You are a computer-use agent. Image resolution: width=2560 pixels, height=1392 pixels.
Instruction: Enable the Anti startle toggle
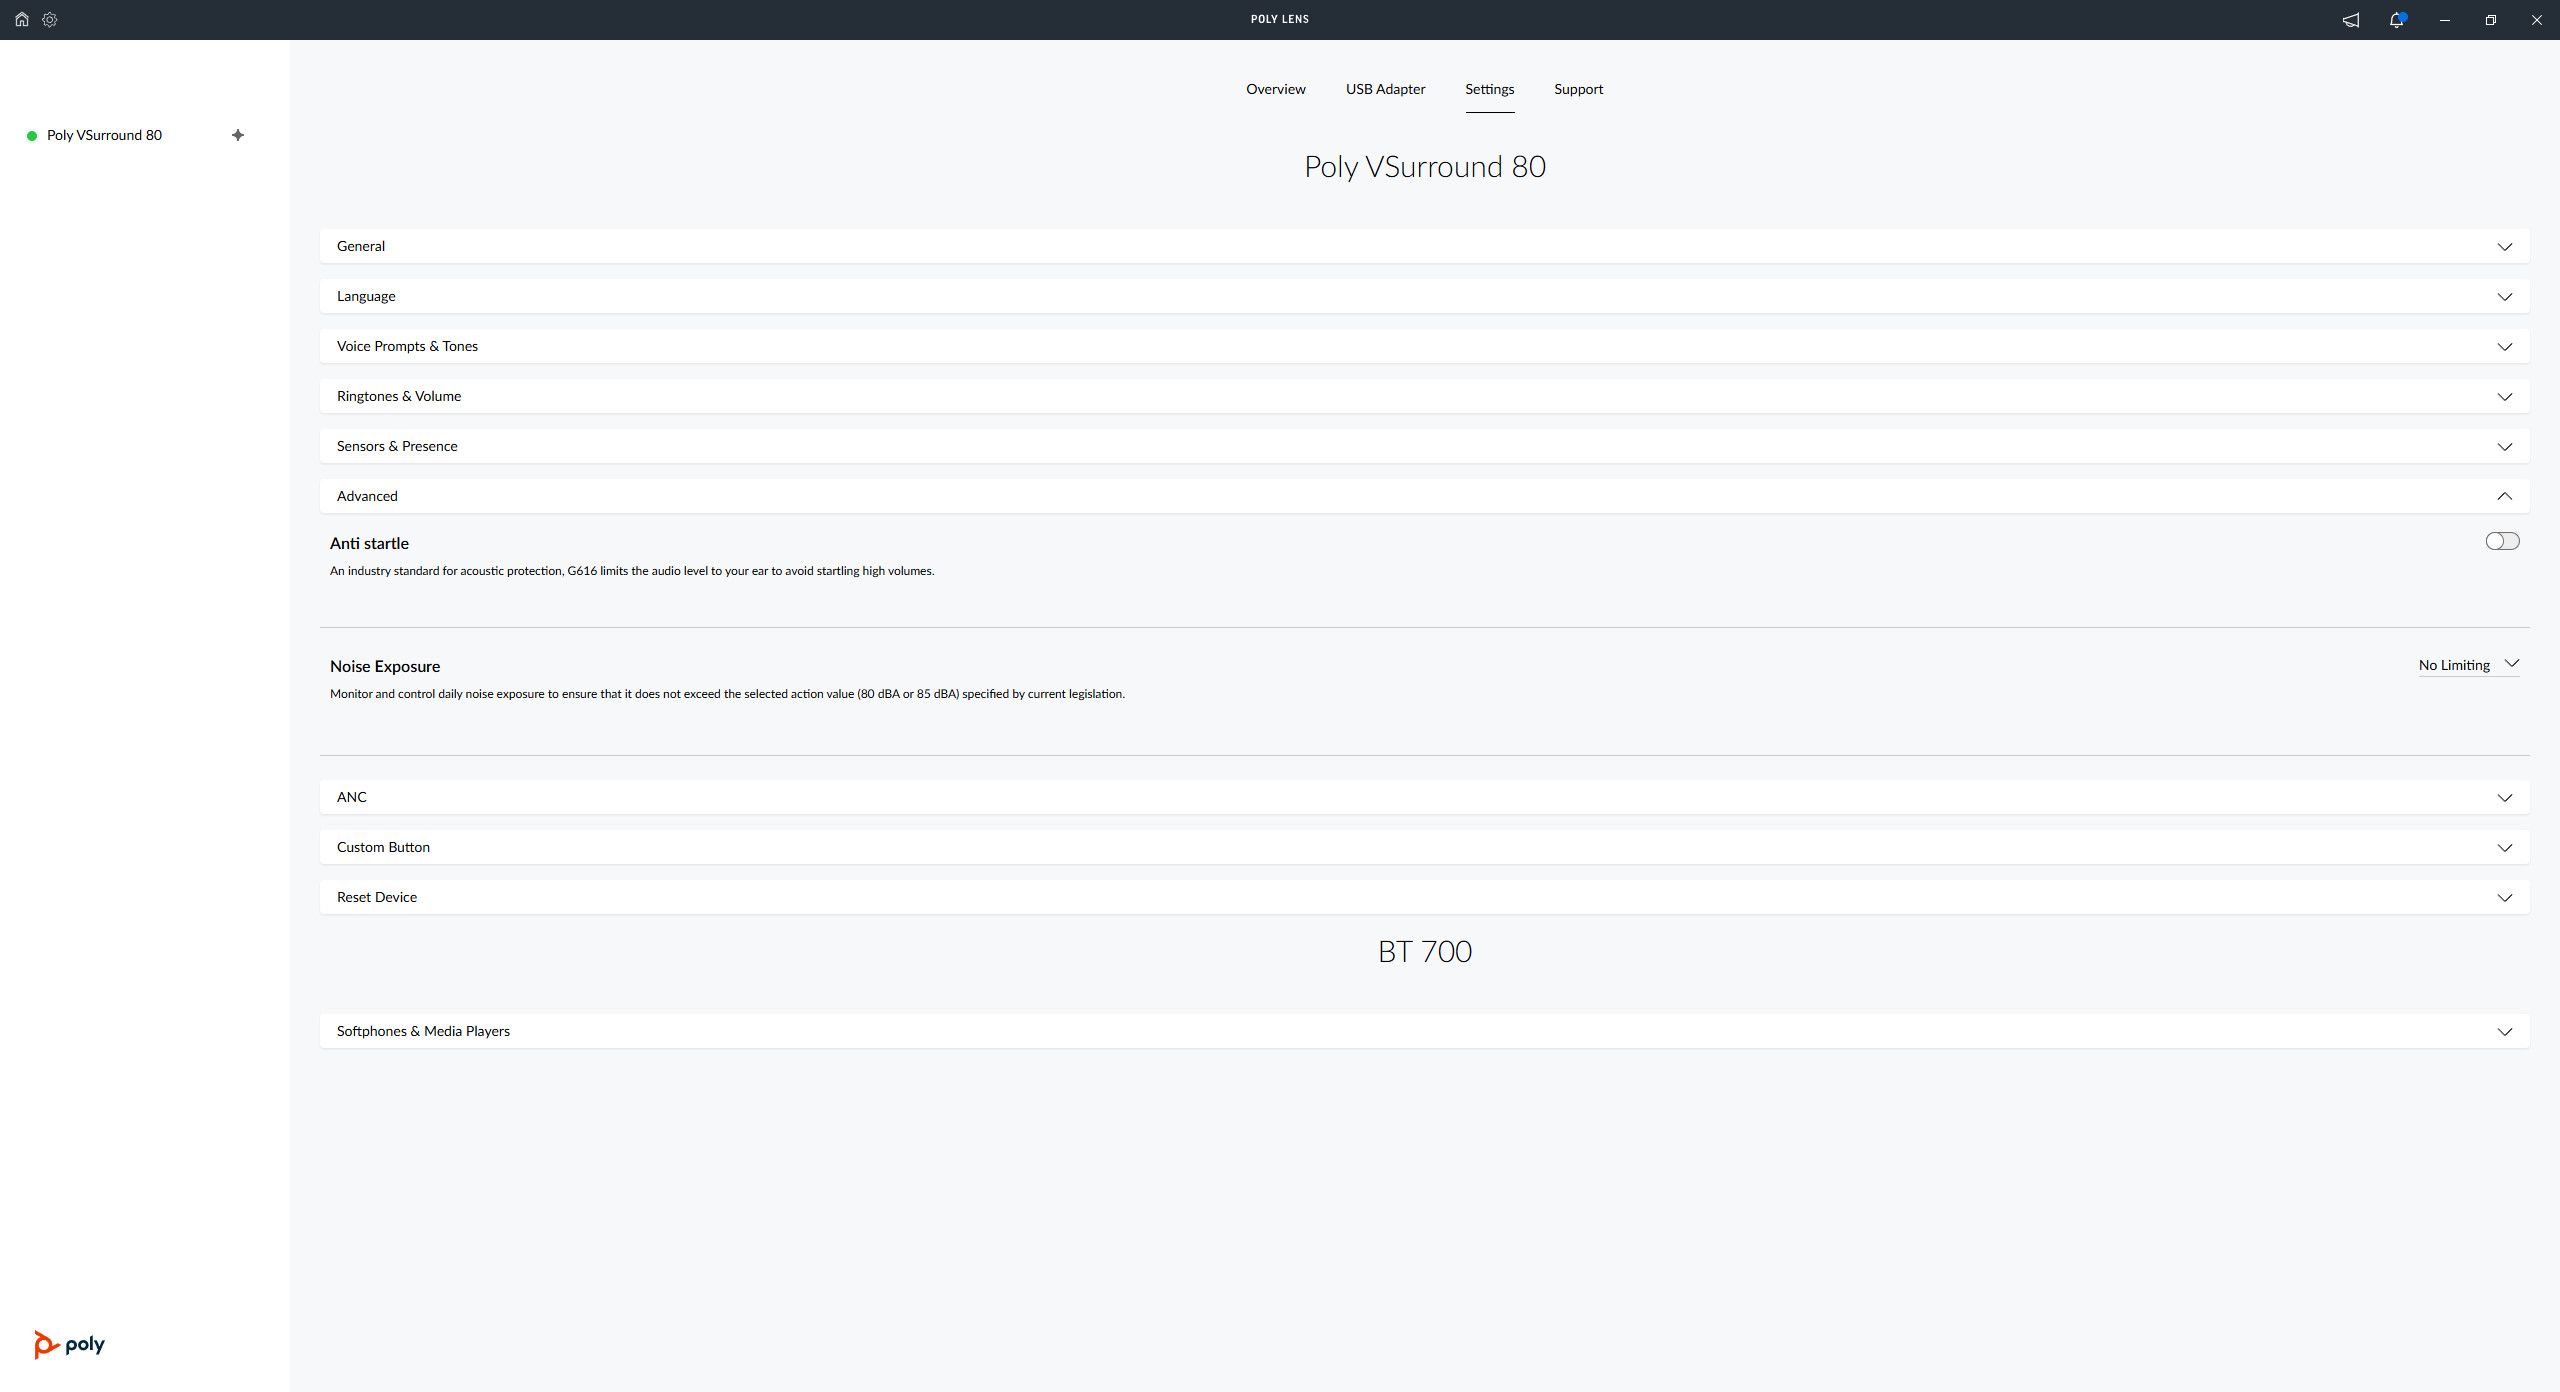pyautogui.click(x=2502, y=541)
